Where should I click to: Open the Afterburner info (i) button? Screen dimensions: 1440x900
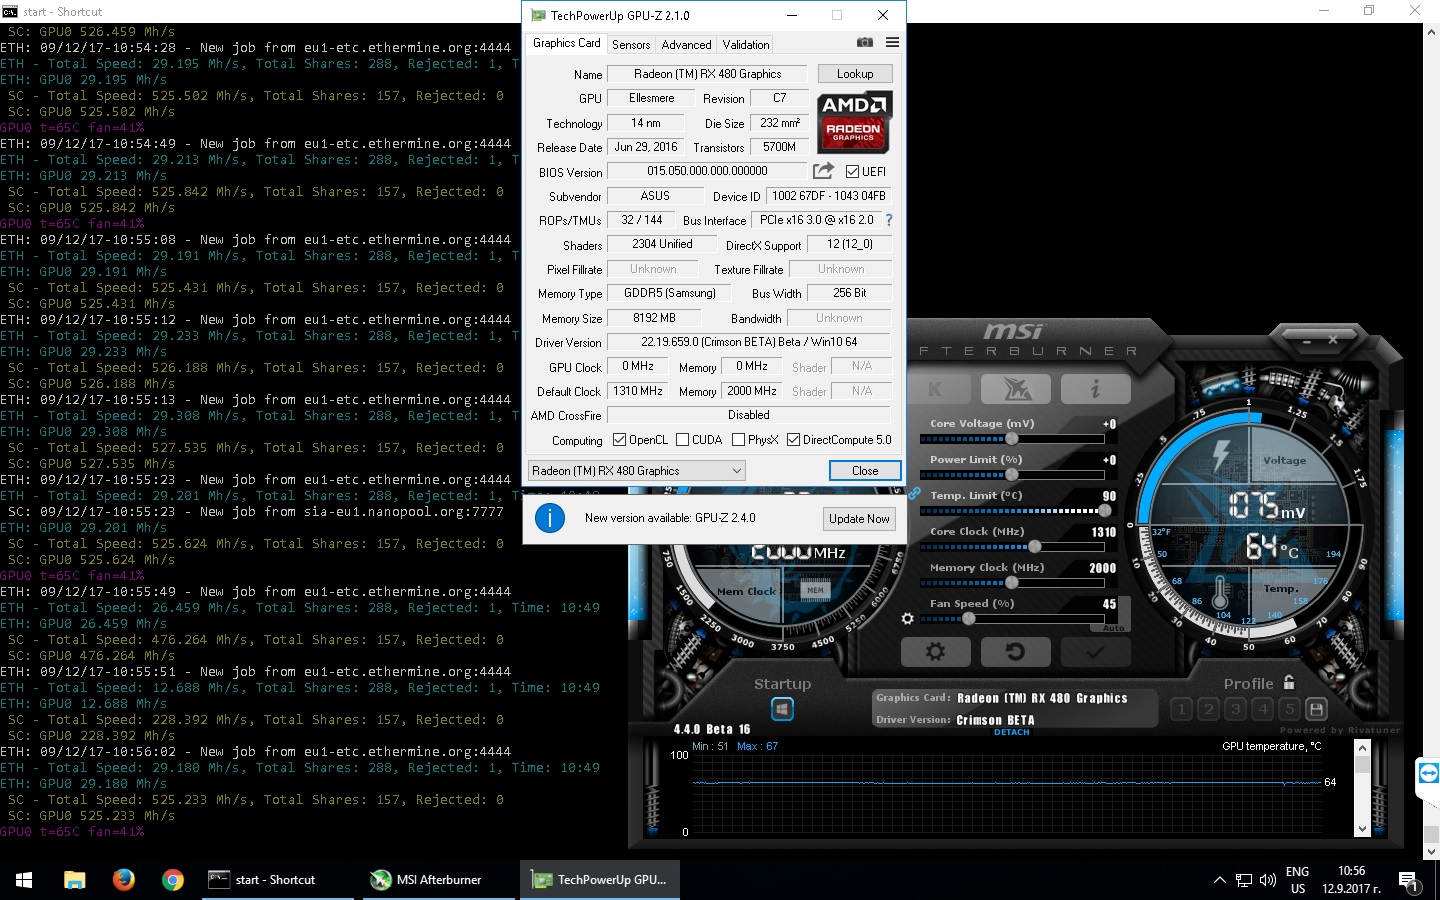click(1095, 389)
